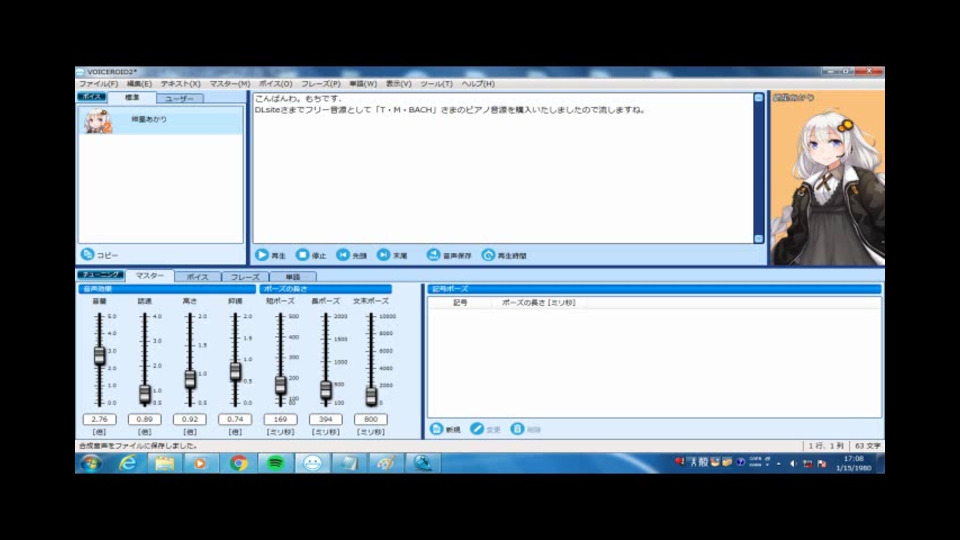
Task: Open the ボイス(O) menu
Action: click(275, 84)
